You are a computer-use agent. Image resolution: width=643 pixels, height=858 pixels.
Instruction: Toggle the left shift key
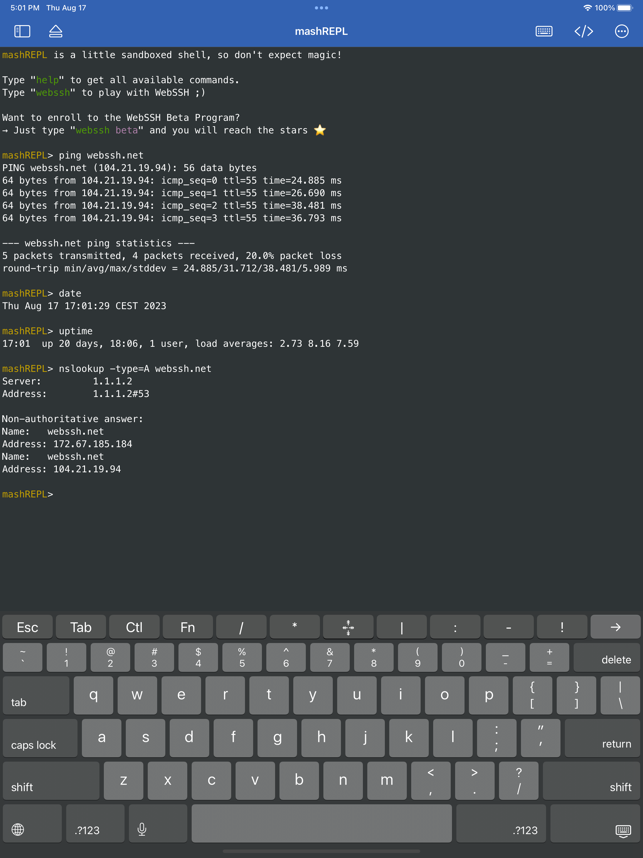51,781
